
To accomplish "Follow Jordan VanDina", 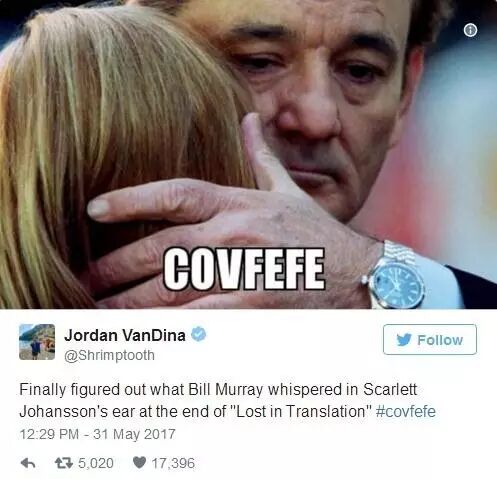I will click(430, 339).
